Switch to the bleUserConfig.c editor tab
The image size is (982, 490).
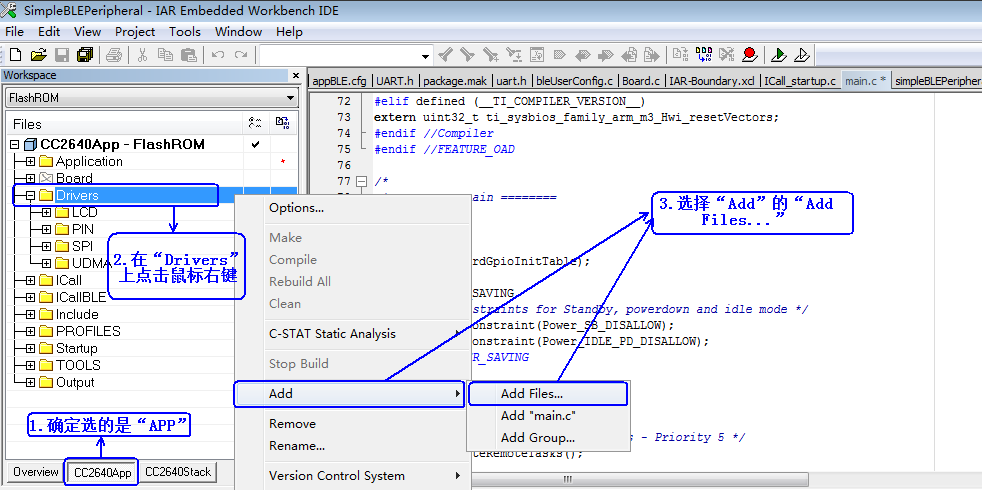tap(574, 81)
